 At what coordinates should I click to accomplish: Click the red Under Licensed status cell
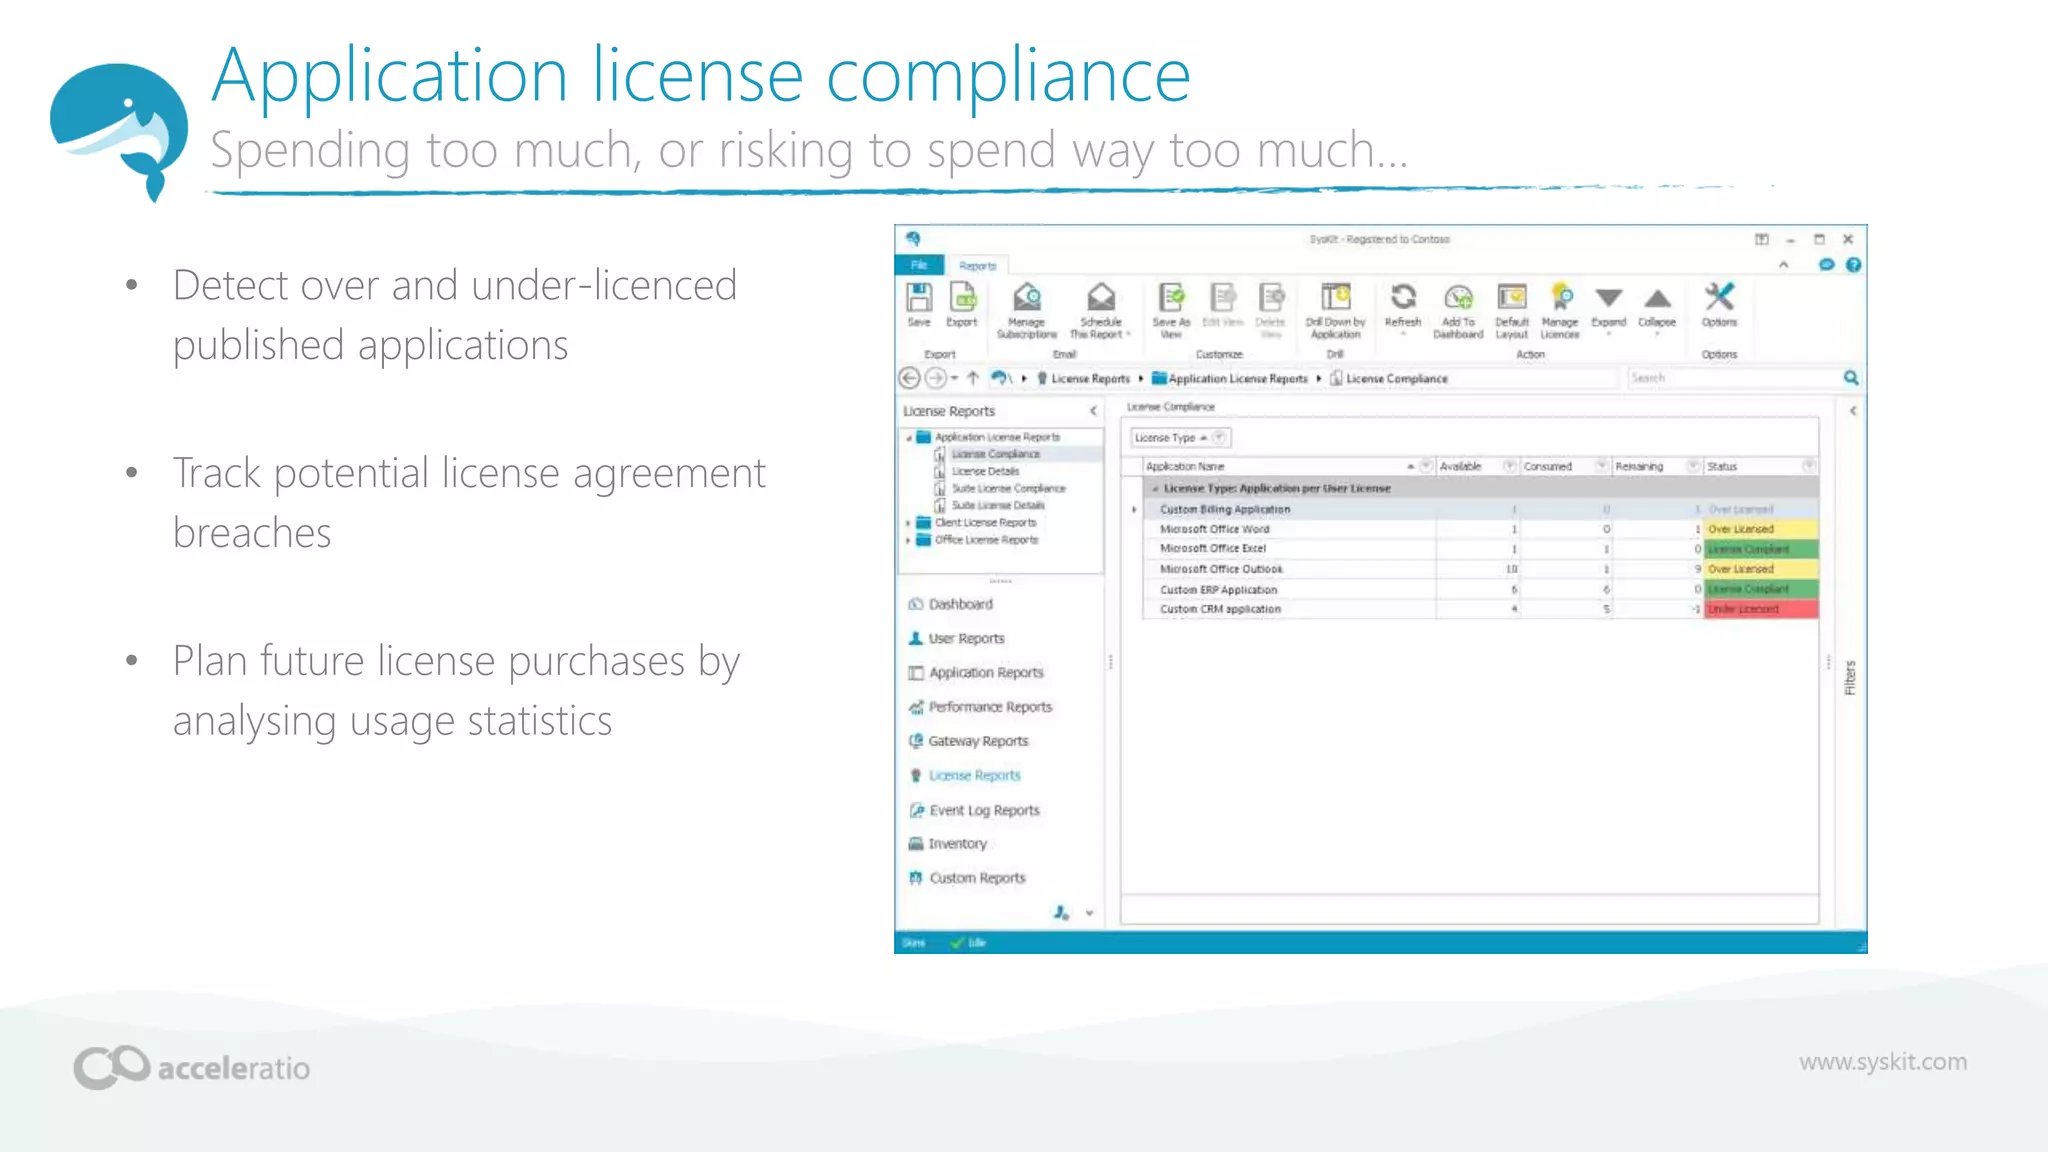tap(1760, 609)
